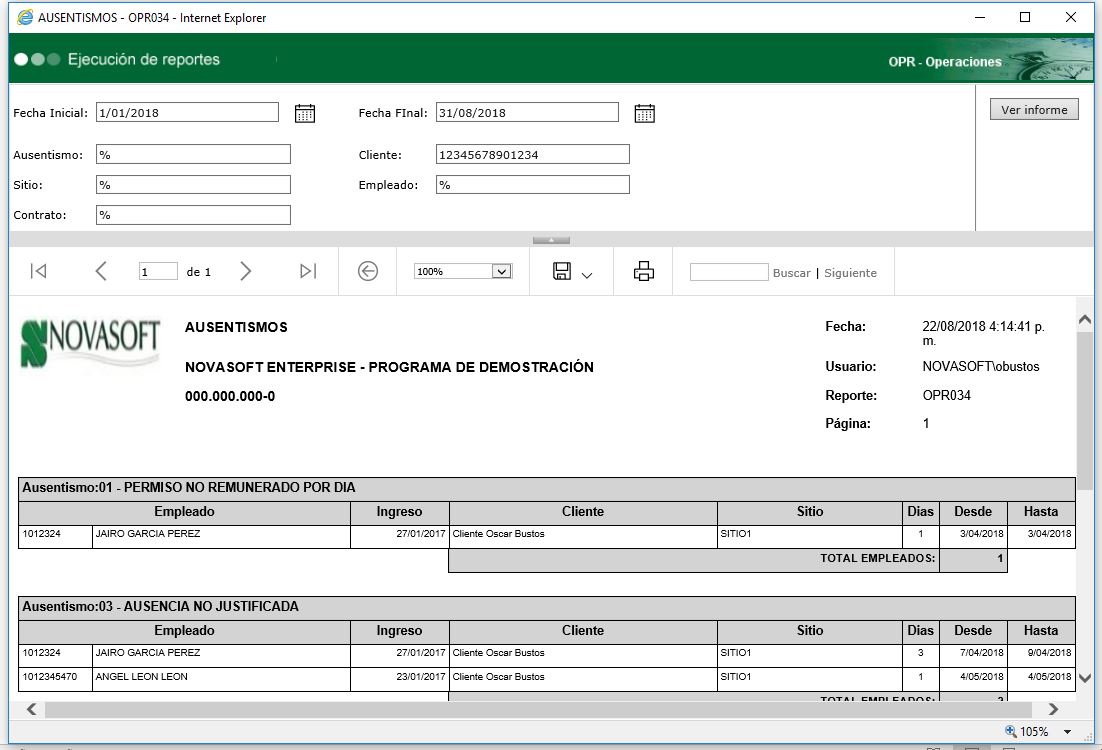Click the Siguiente search link
The image size is (1102, 750).
pos(850,273)
